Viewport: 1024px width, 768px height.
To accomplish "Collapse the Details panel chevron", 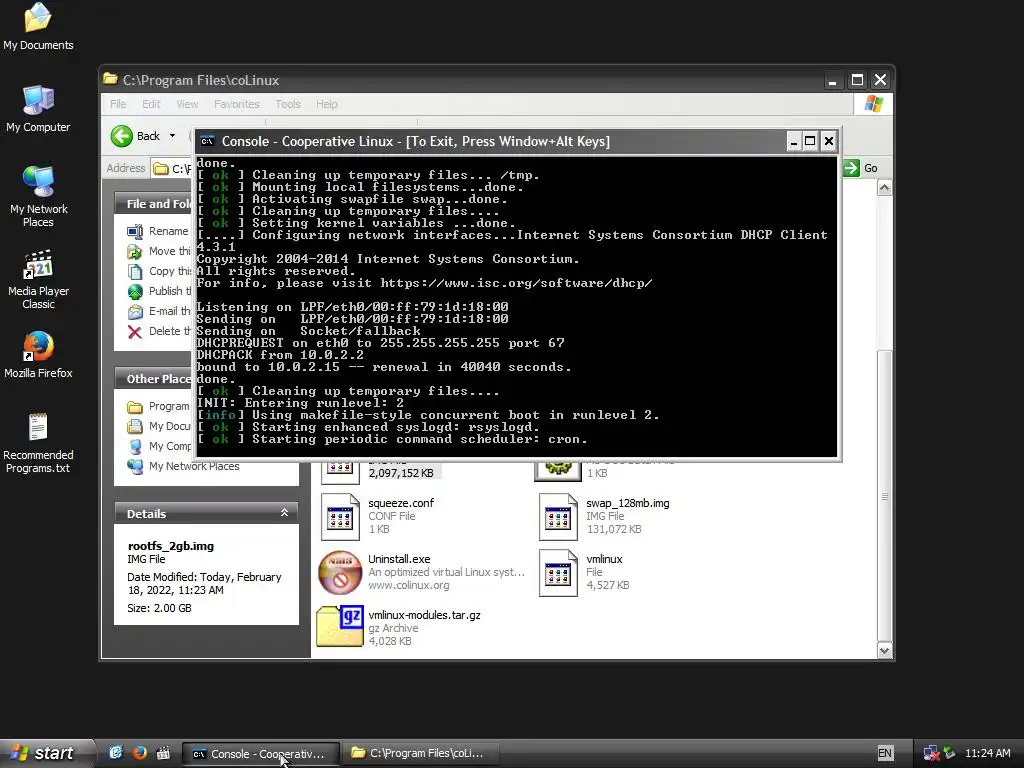I will pos(284,513).
